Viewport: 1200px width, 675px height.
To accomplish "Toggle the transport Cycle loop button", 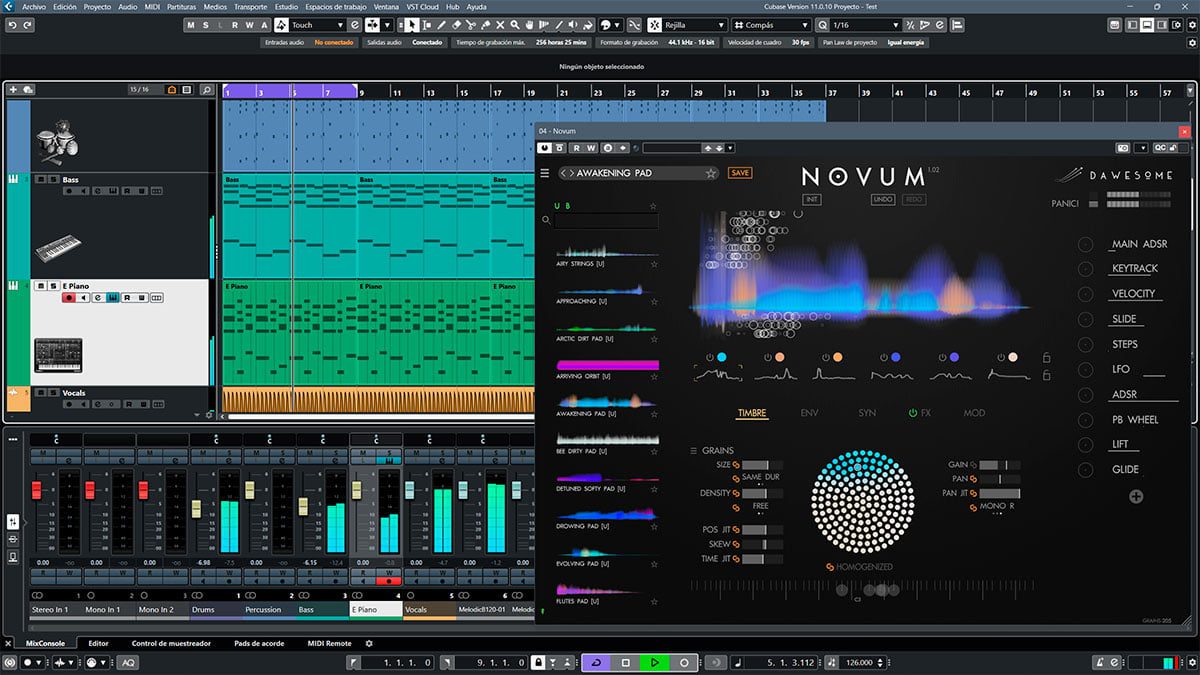I will point(596,662).
